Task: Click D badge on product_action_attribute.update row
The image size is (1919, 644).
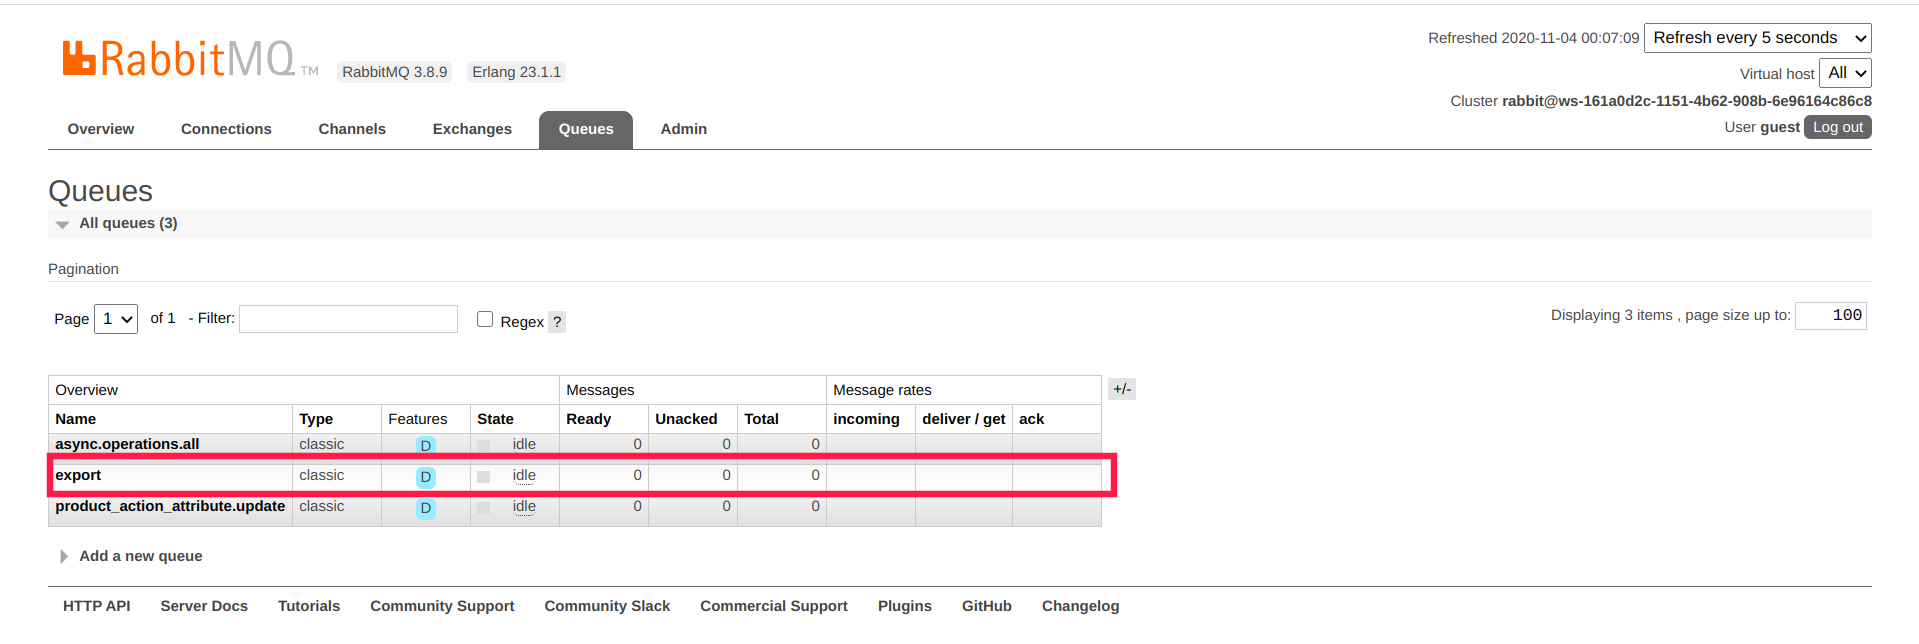Action: click(426, 508)
